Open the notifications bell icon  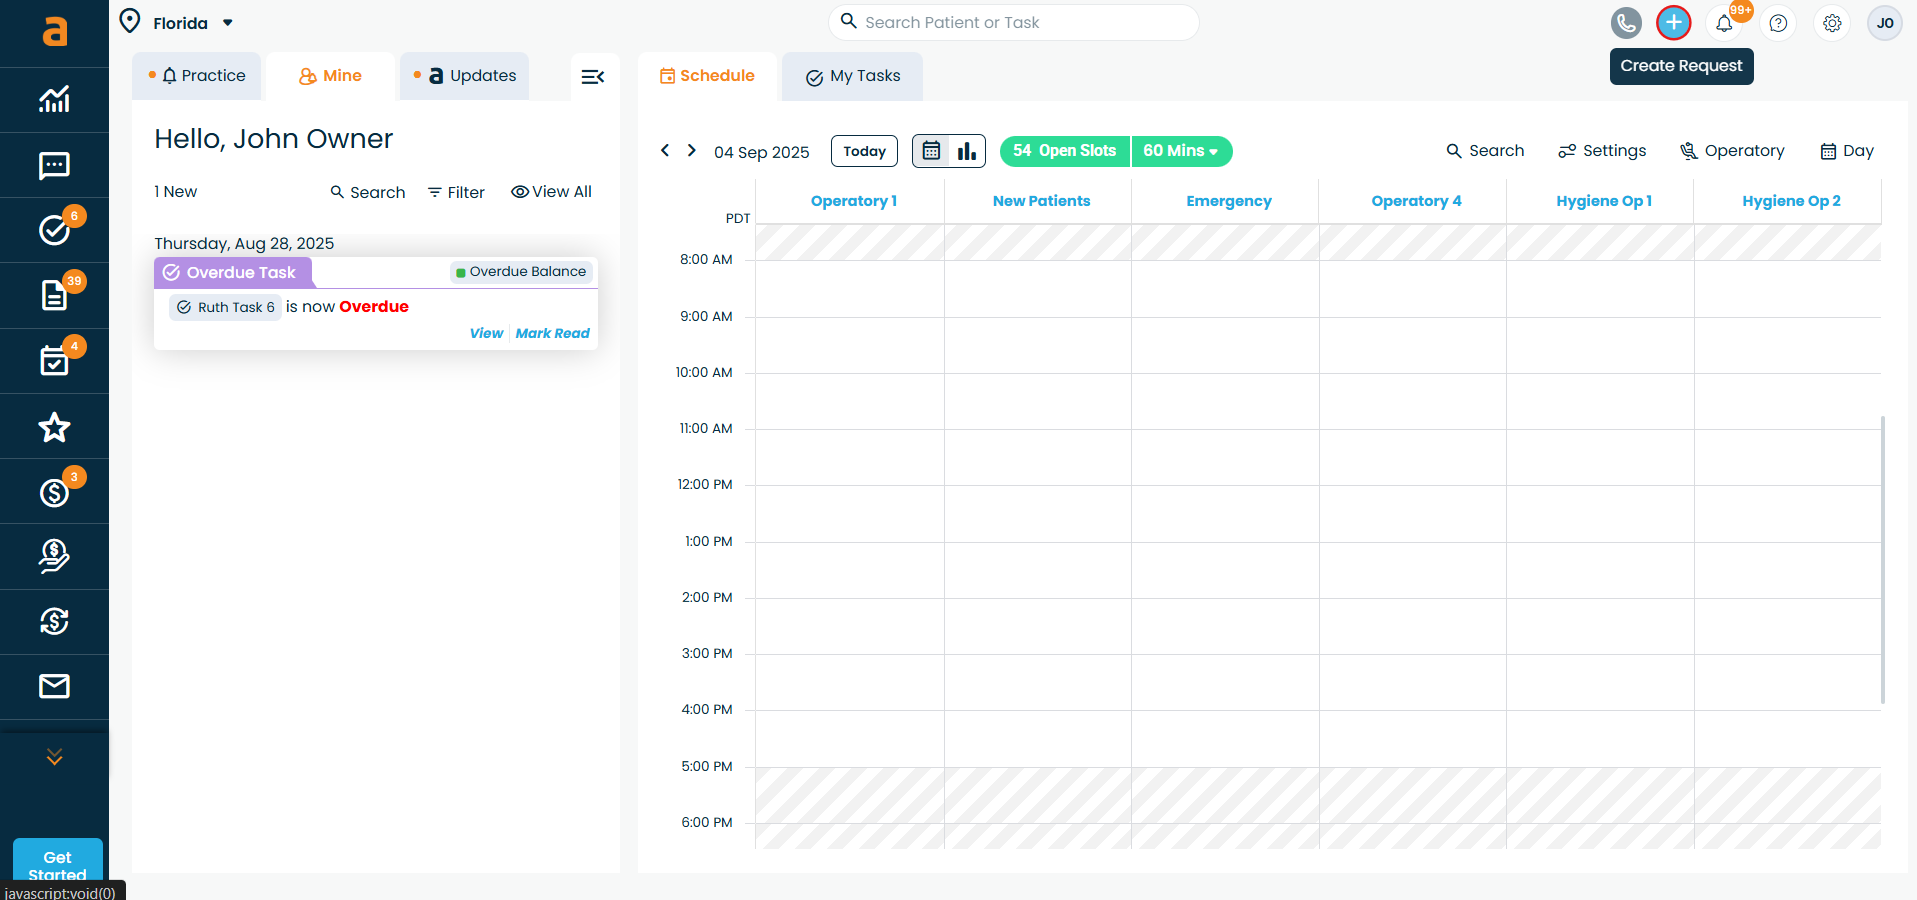click(x=1724, y=23)
